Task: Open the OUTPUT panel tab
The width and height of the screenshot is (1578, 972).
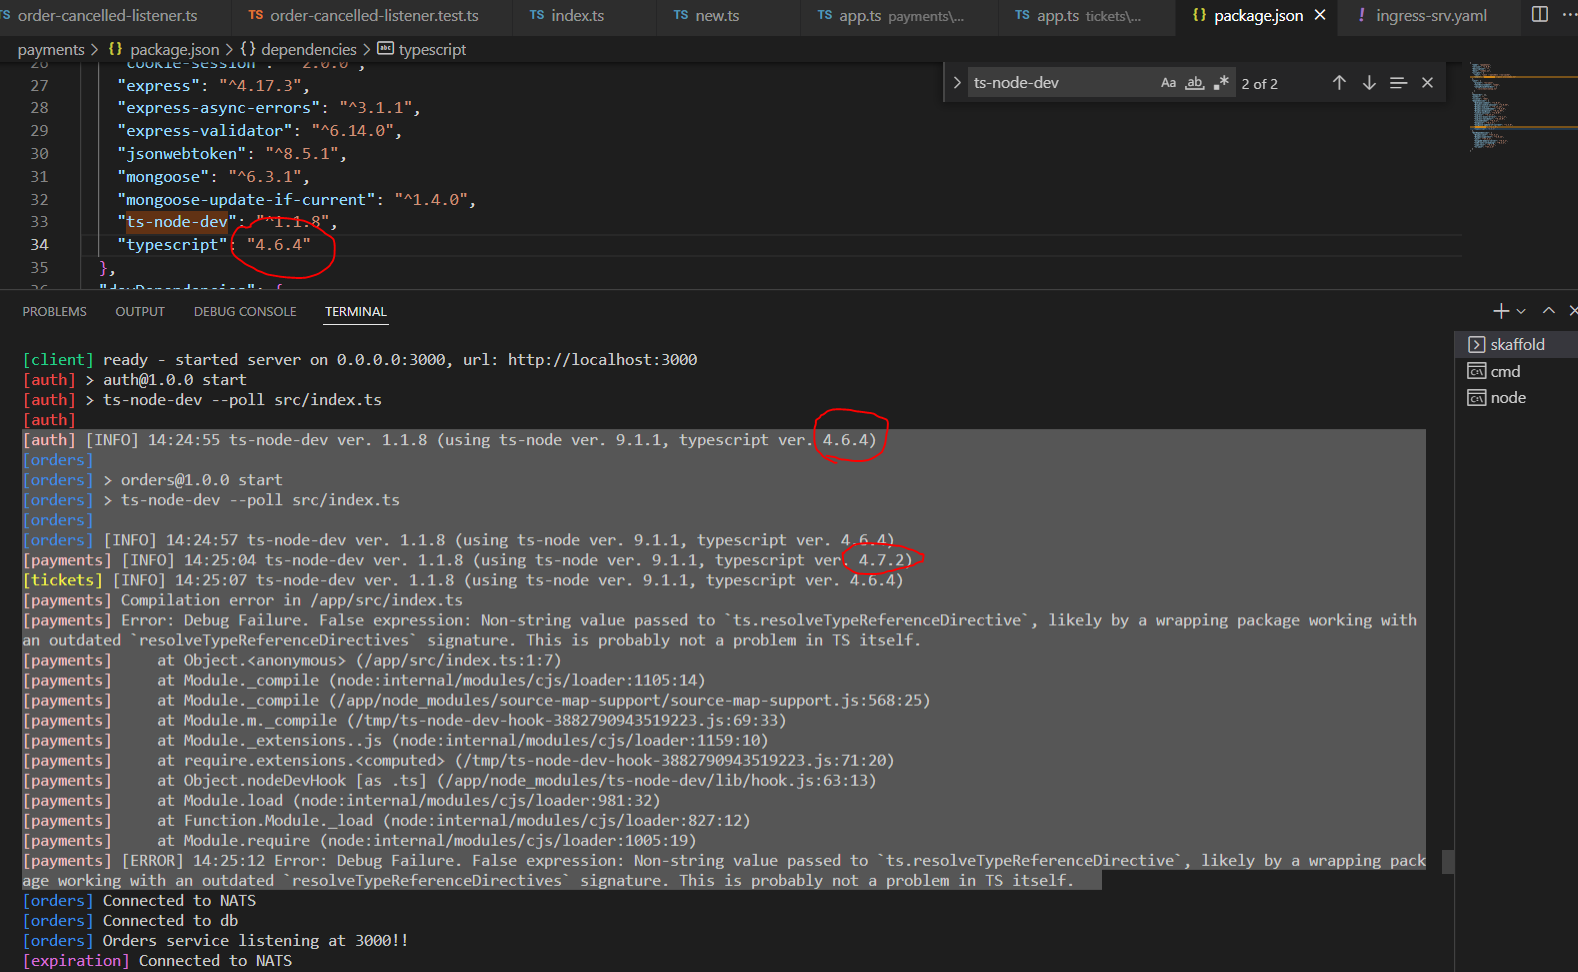Action: tap(140, 312)
